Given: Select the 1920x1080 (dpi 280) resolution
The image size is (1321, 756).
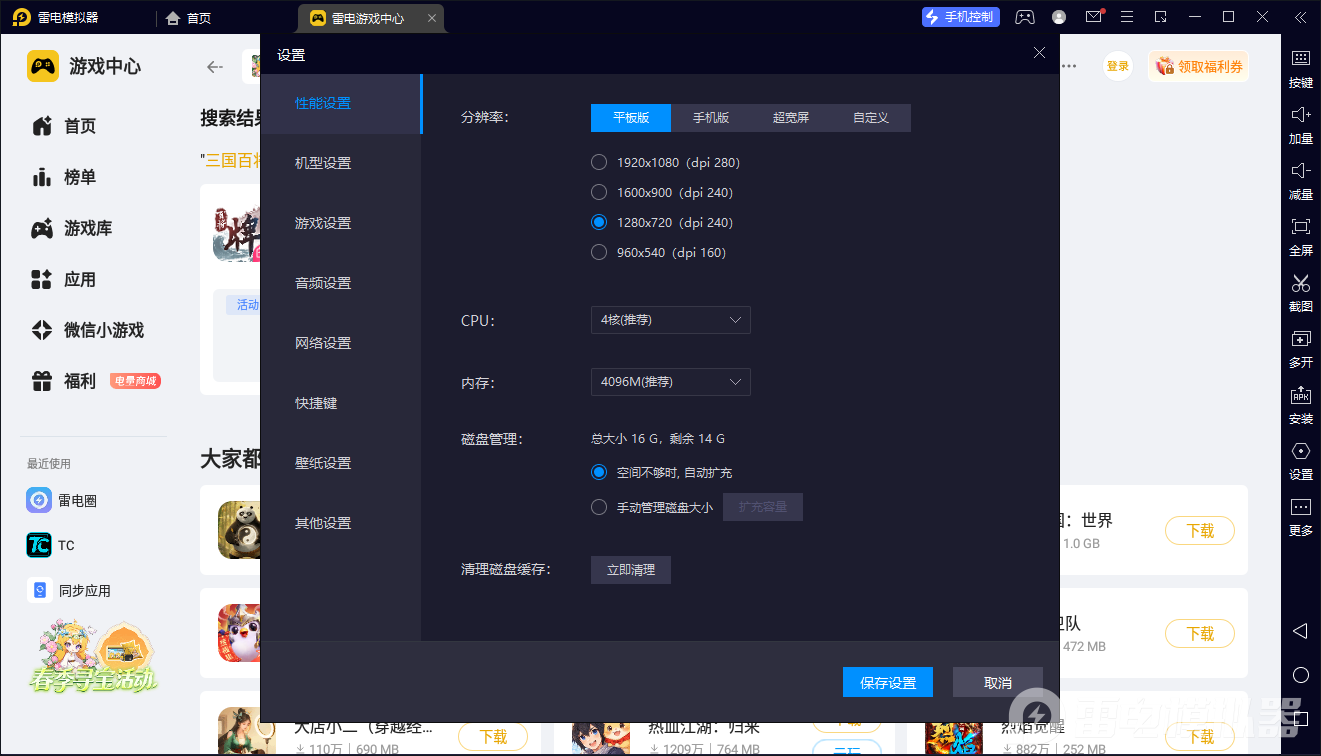Looking at the screenshot, I should pos(666,162).
